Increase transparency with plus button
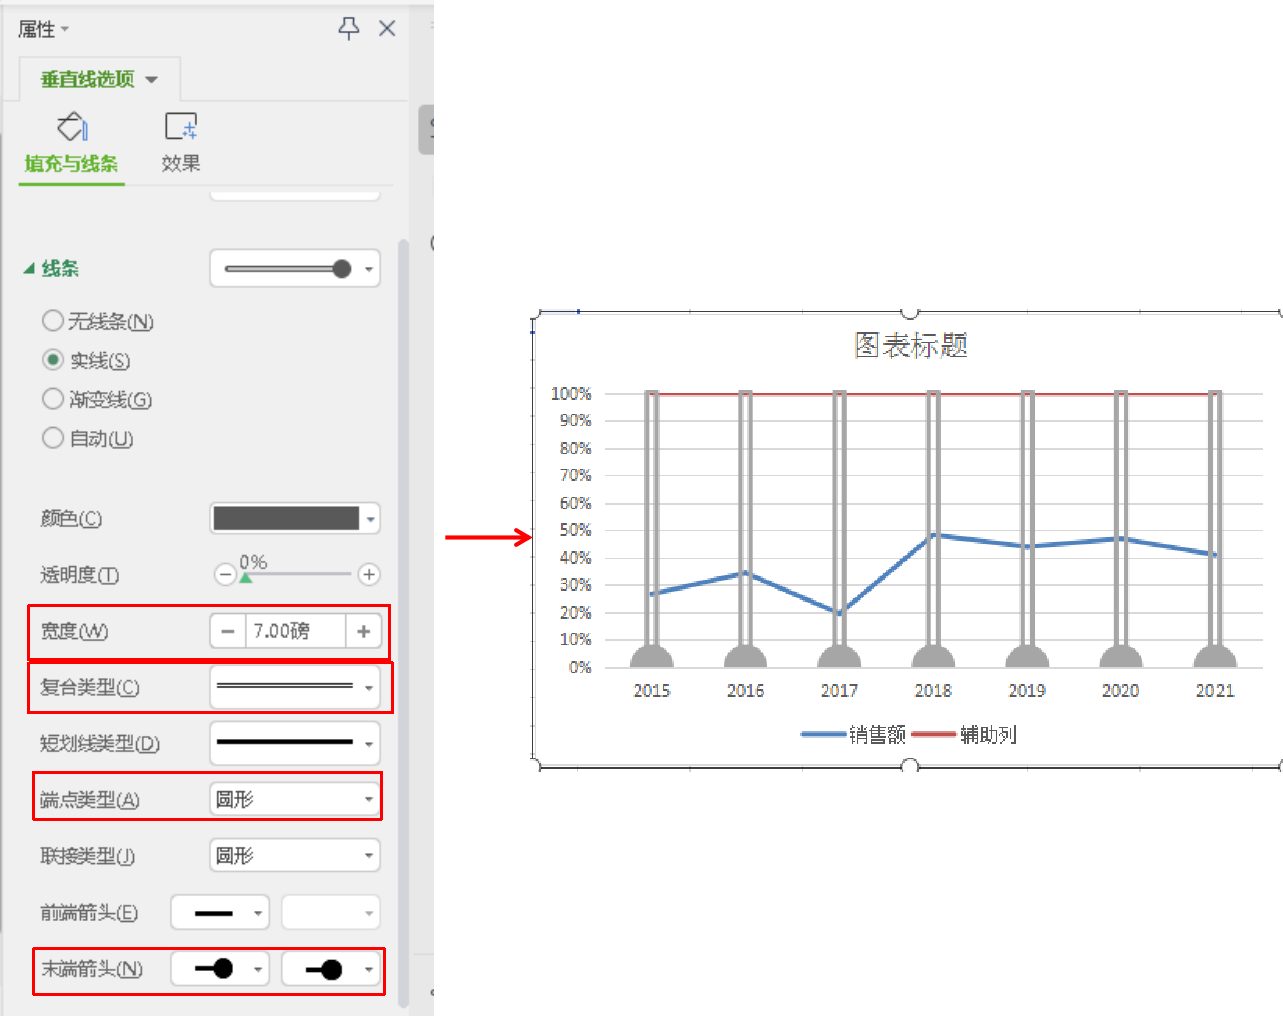The height and width of the screenshot is (1016, 1283). 369,574
